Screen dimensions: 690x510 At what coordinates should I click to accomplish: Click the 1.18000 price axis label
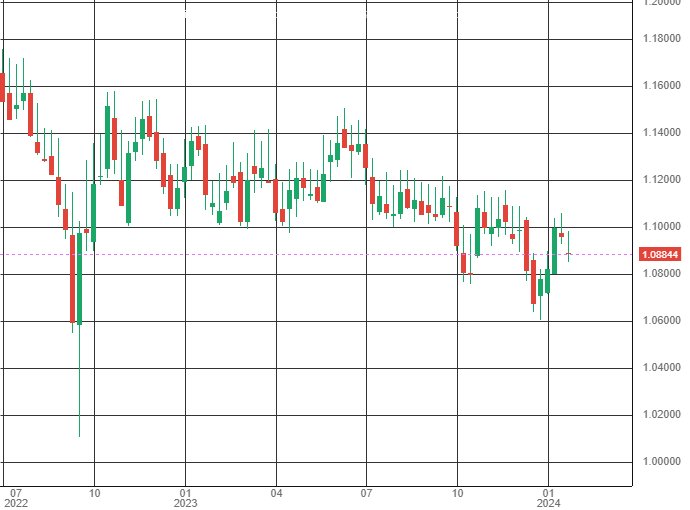pyautogui.click(x=661, y=38)
